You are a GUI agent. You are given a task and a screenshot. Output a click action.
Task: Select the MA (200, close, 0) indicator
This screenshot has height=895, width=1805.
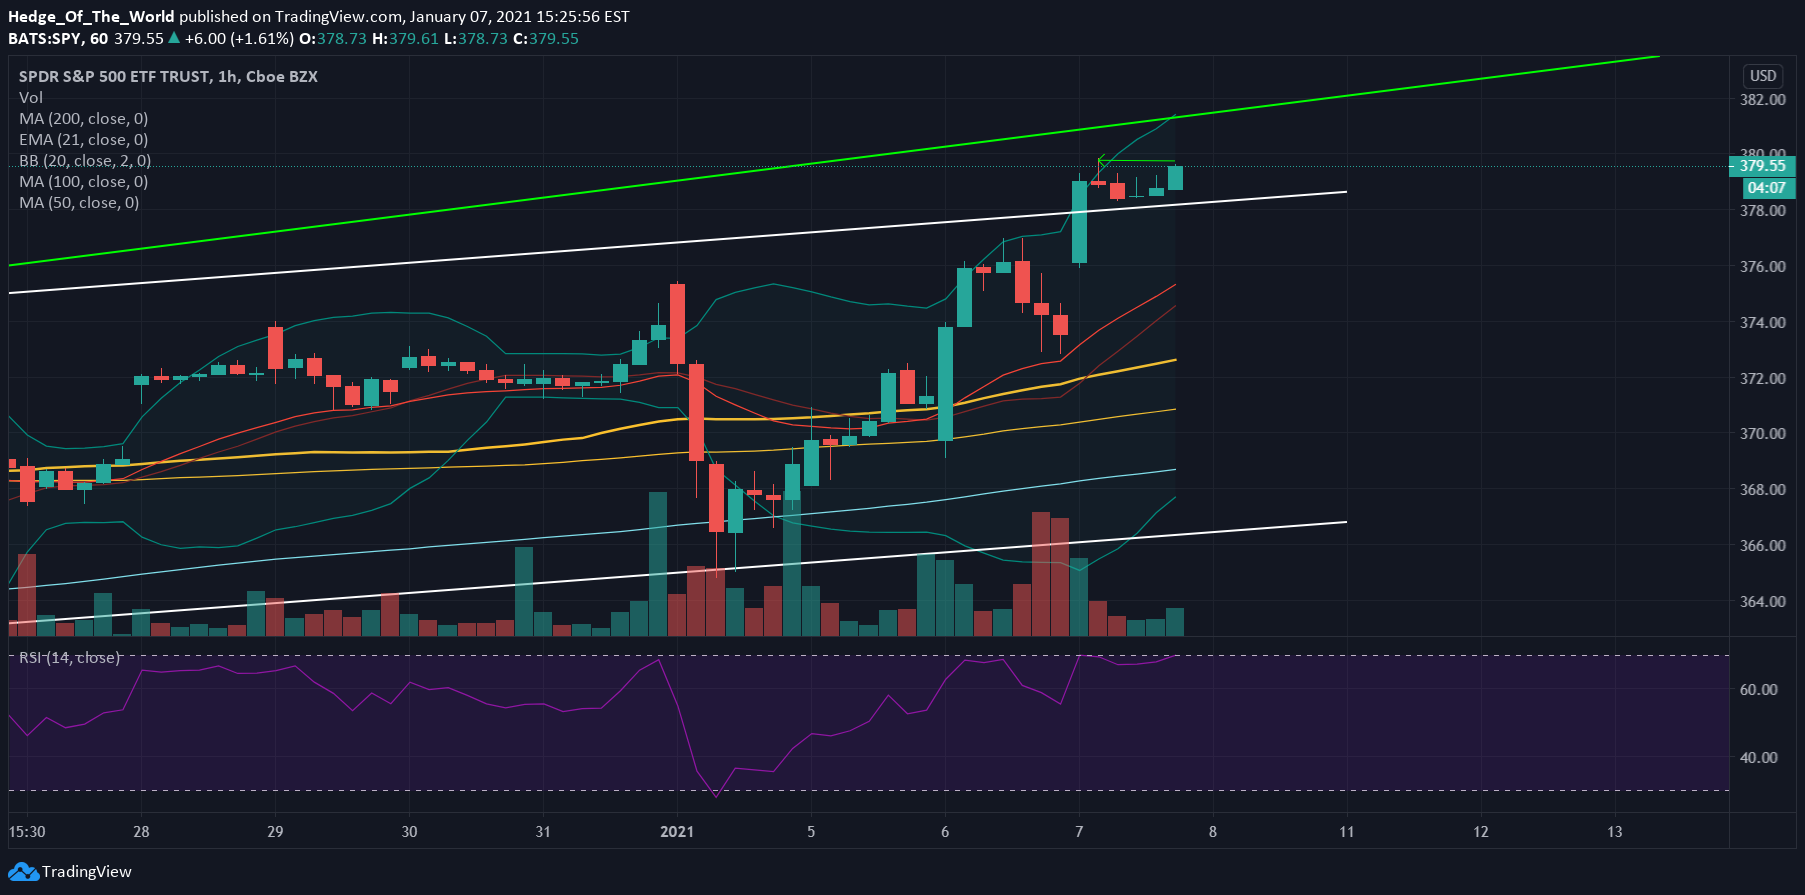point(84,119)
